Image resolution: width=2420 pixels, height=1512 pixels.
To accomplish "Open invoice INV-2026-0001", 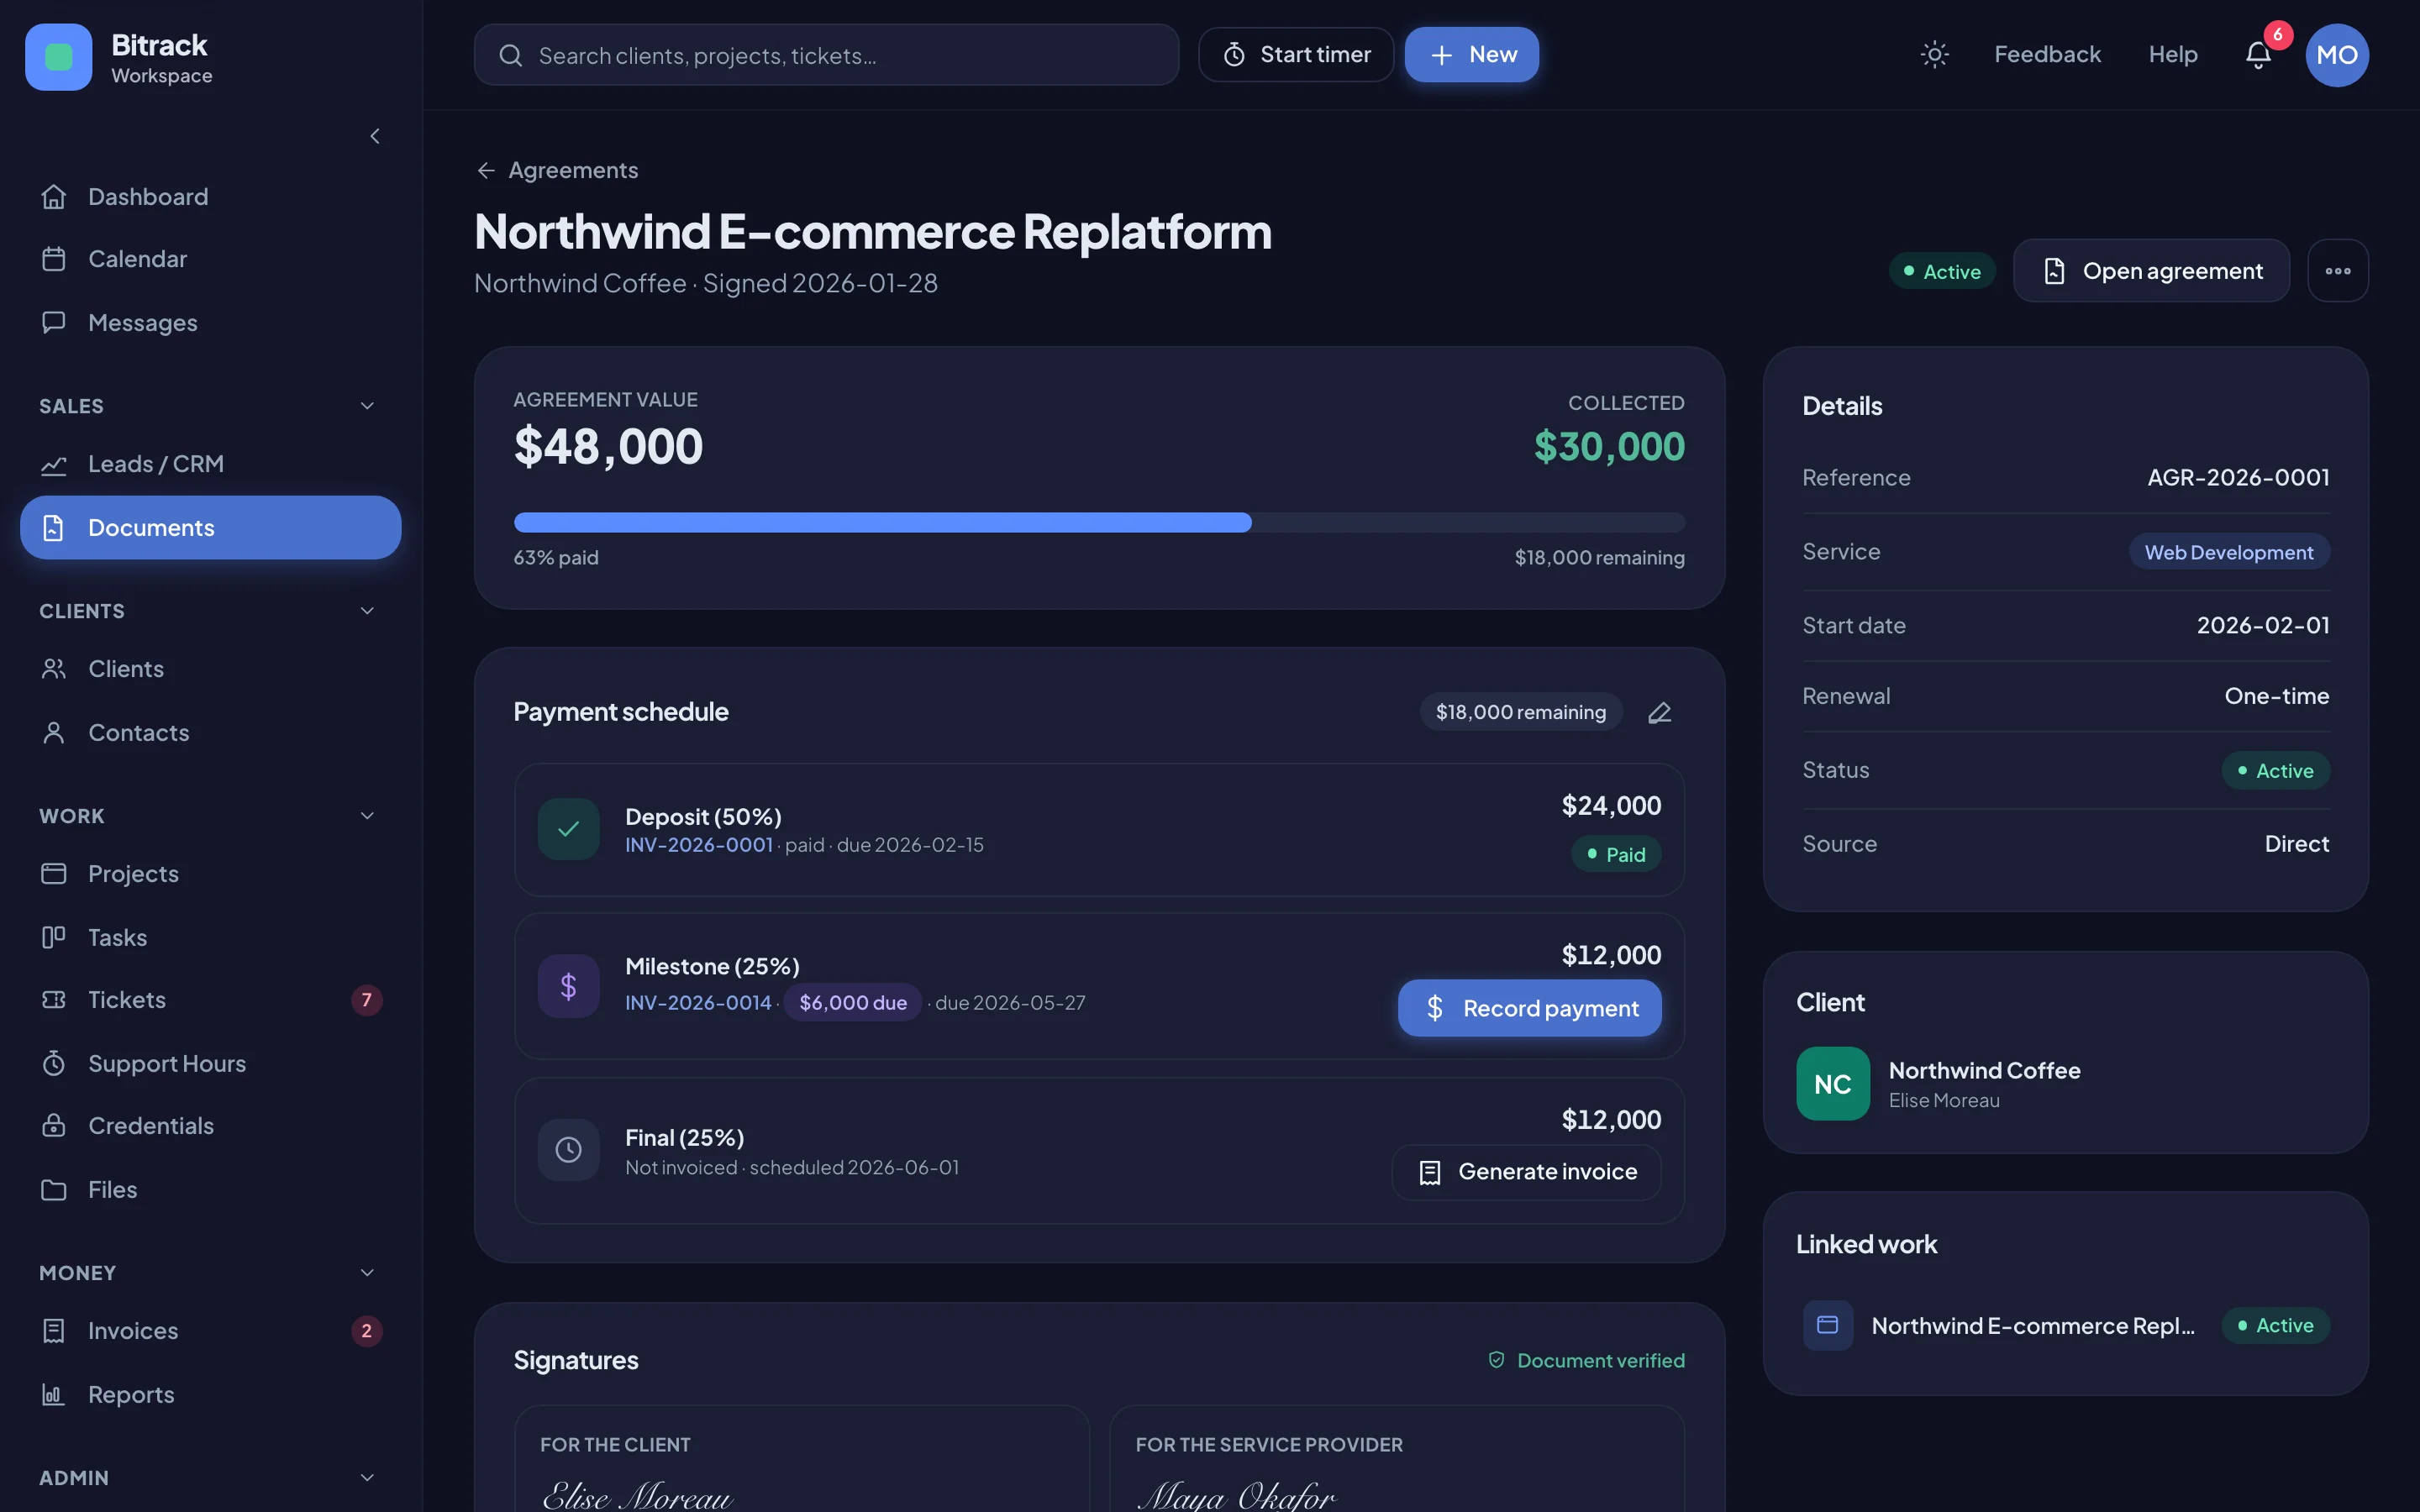I will 699,845.
